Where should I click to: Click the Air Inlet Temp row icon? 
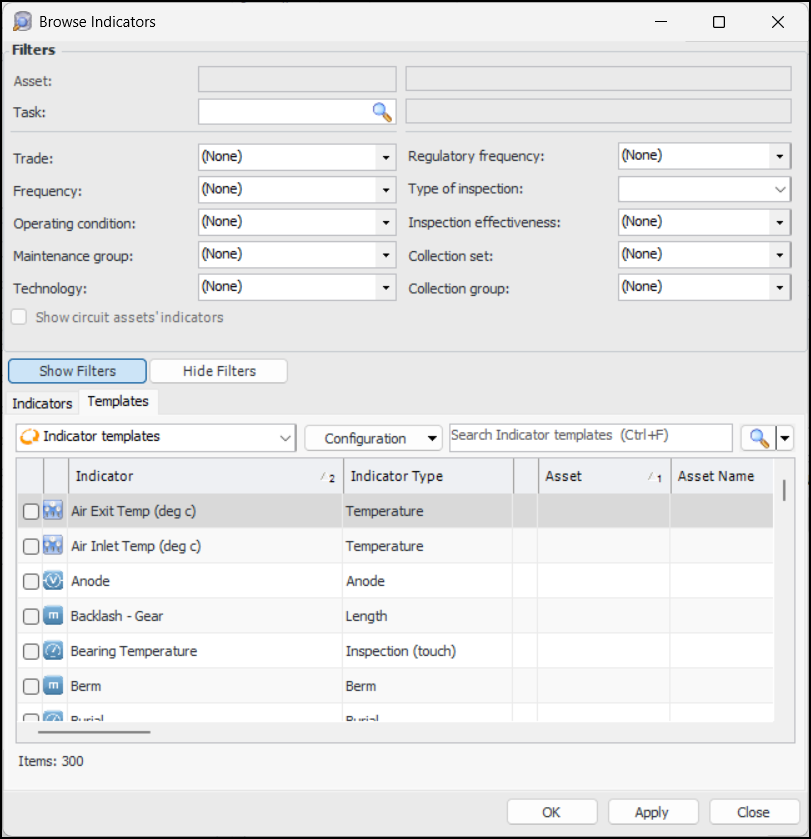click(x=53, y=546)
